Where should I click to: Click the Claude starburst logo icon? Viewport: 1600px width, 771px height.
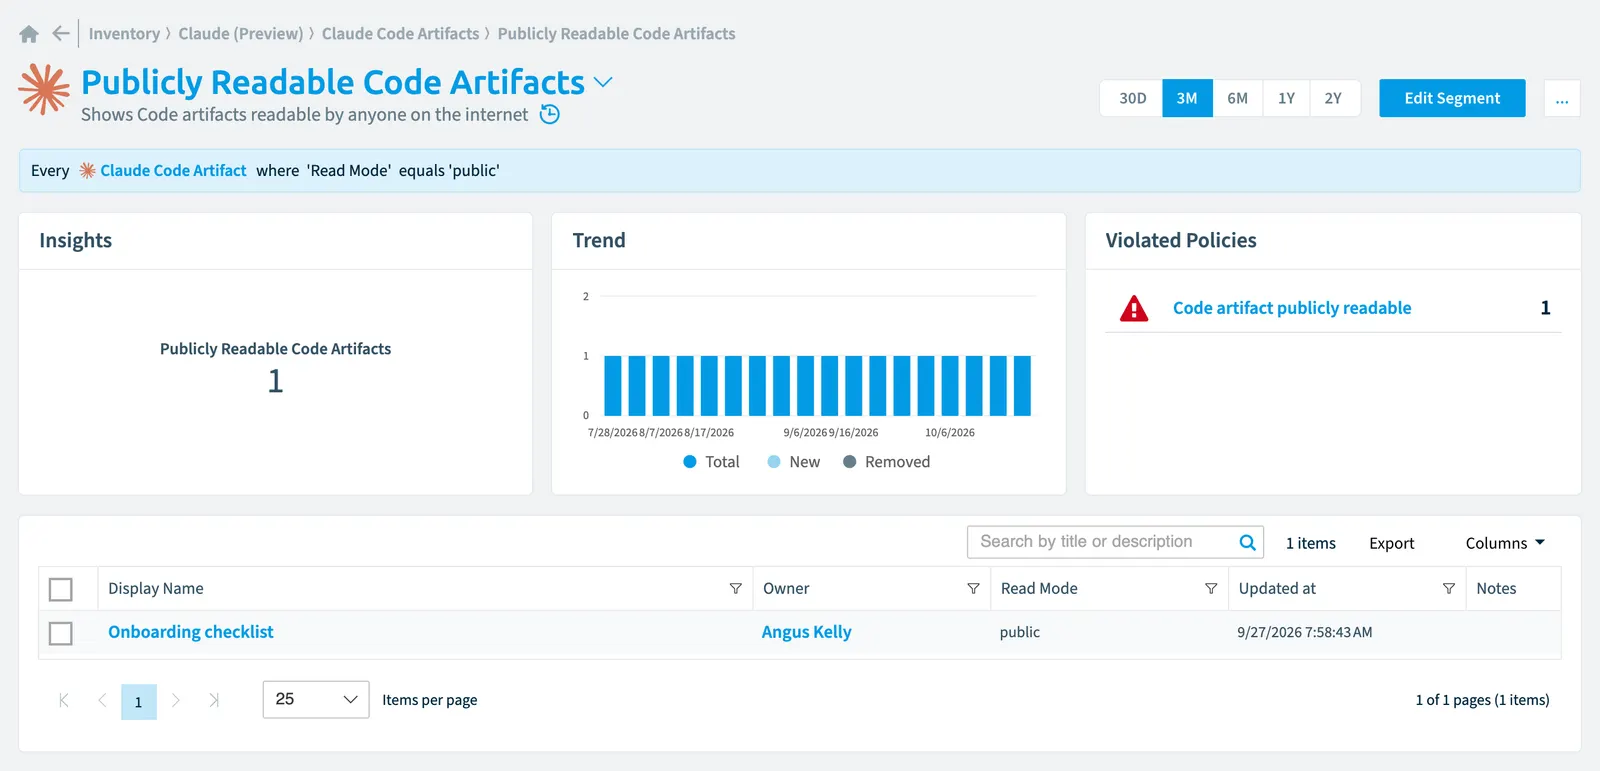click(44, 89)
